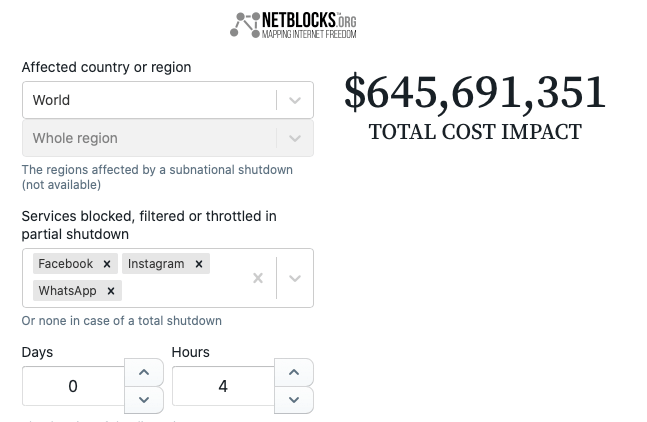Increase the Days value

[x=144, y=372]
